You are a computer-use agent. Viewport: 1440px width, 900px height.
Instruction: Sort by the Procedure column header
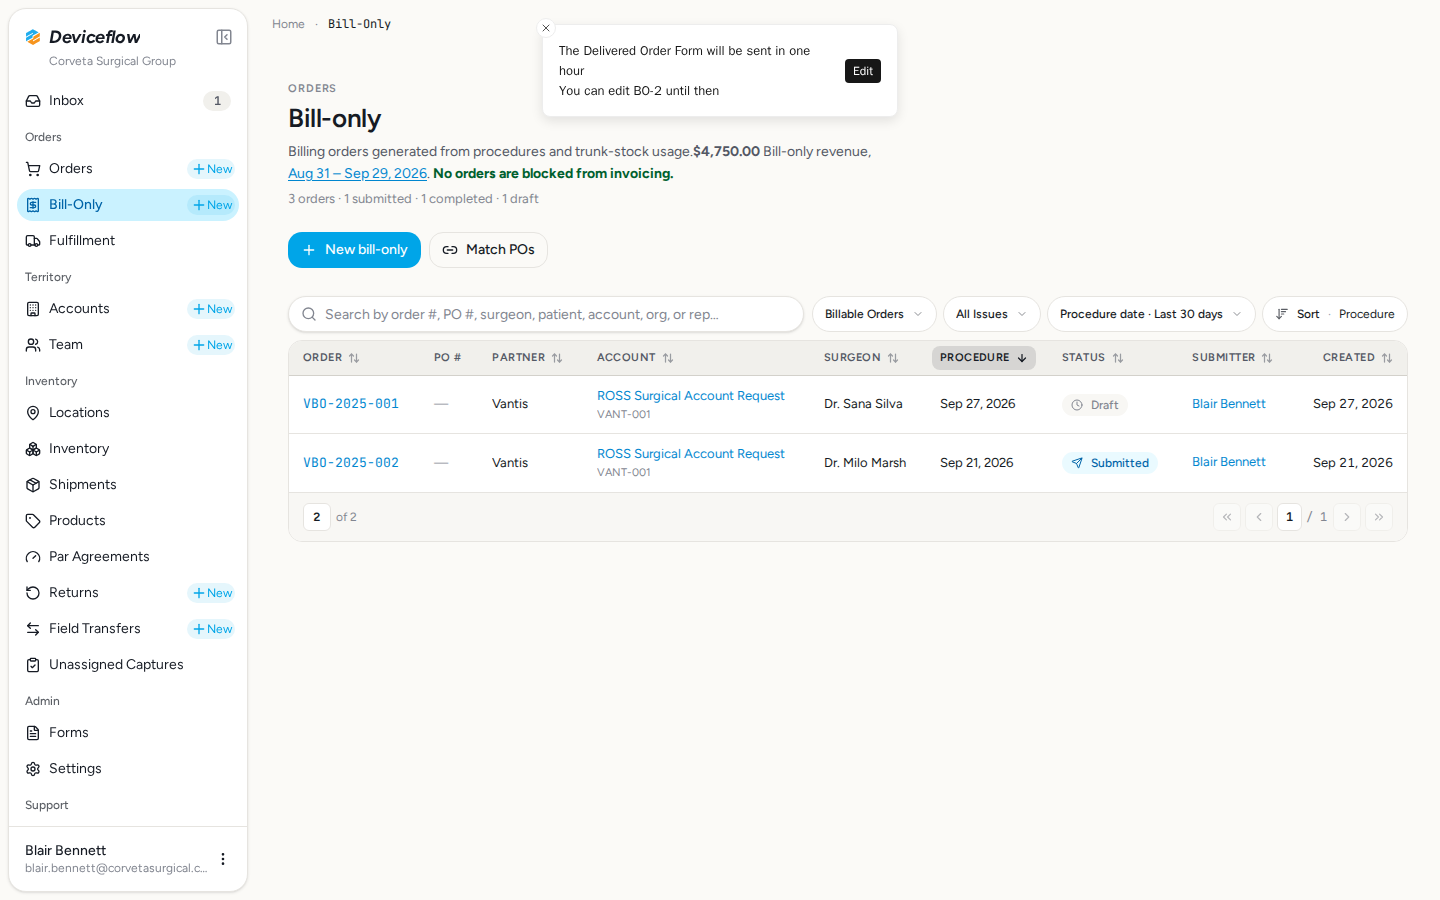coord(983,358)
